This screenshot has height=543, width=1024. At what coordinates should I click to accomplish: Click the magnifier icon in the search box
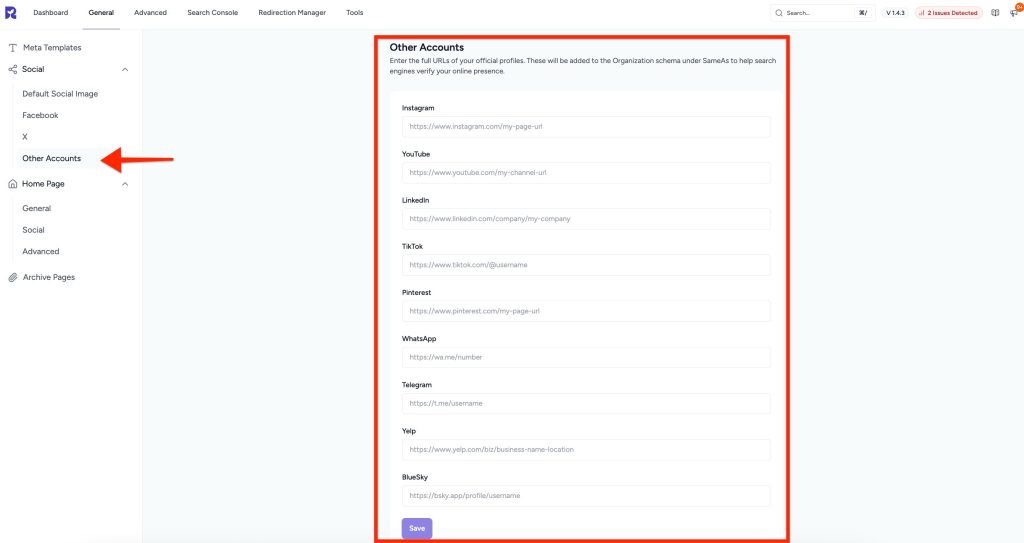(x=780, y=13)
